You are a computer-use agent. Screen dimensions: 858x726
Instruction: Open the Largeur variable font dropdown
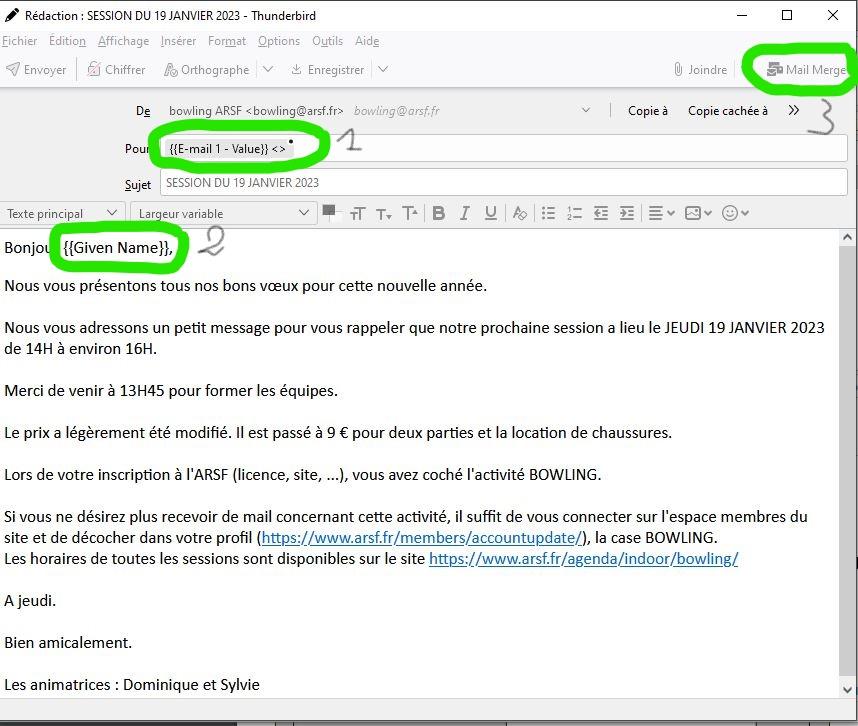[x=224, y=213]
